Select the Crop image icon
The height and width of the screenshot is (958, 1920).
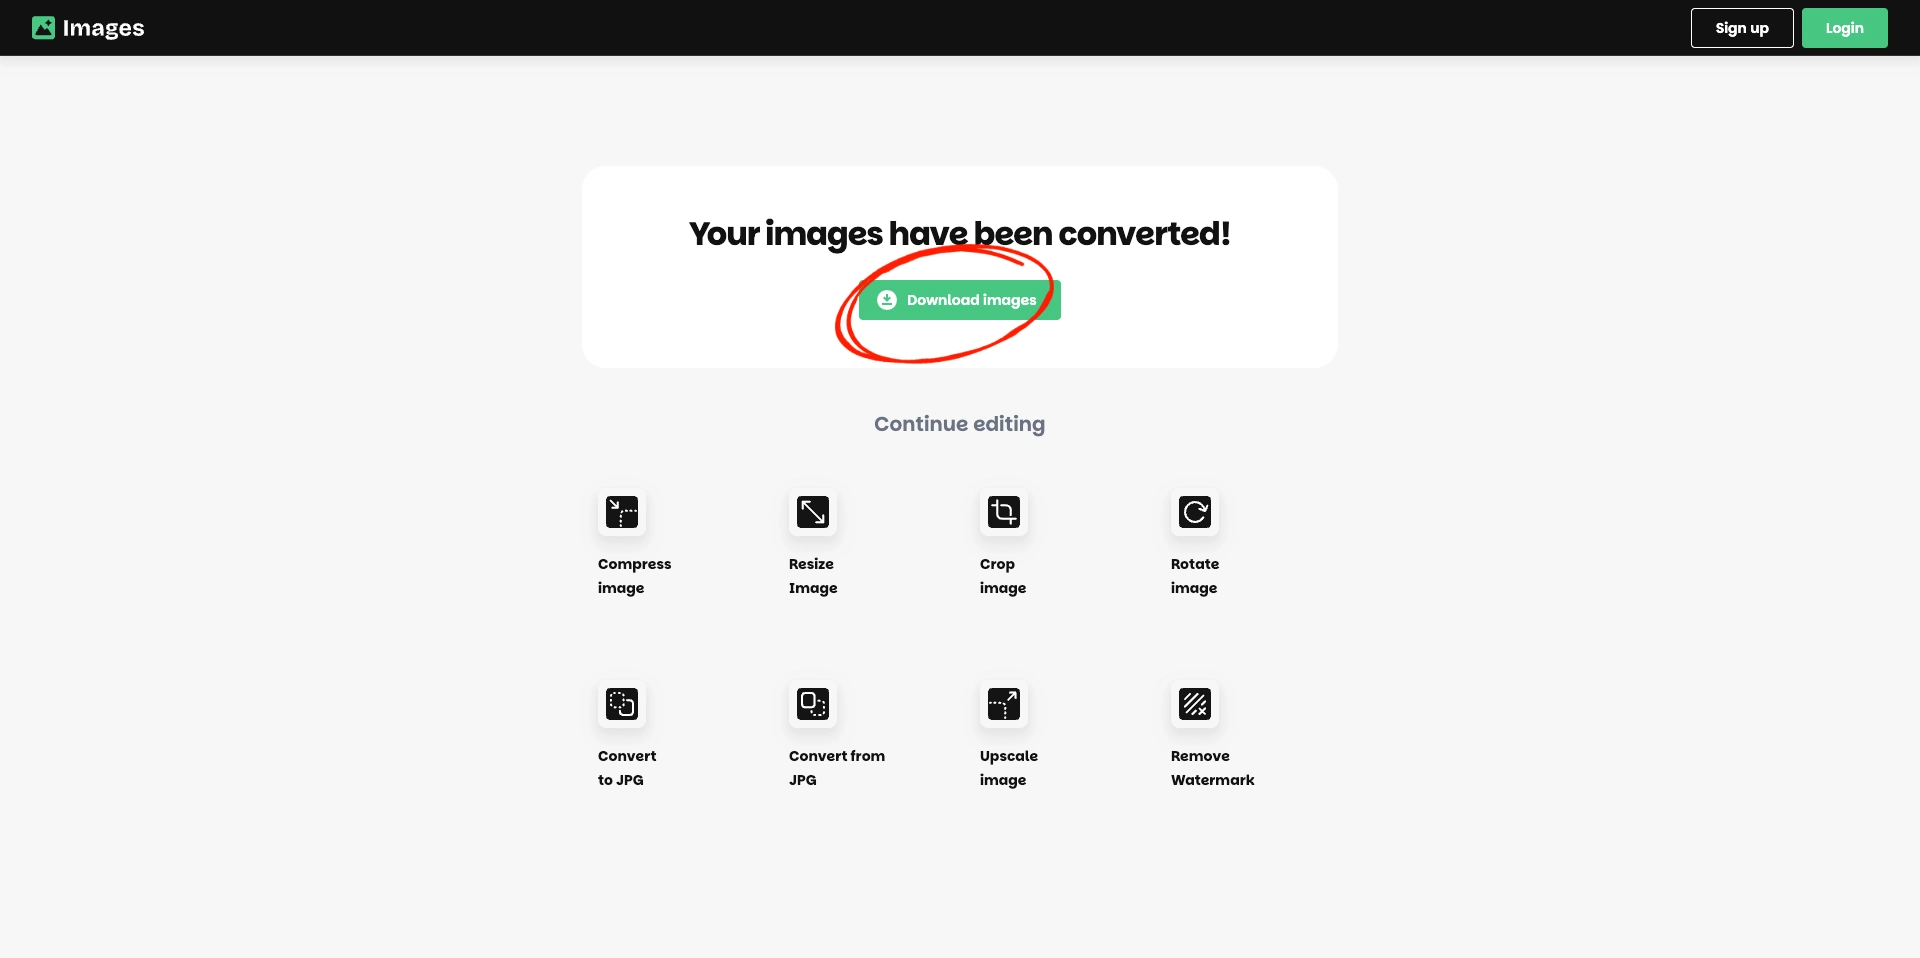(x=1004, y=512)
